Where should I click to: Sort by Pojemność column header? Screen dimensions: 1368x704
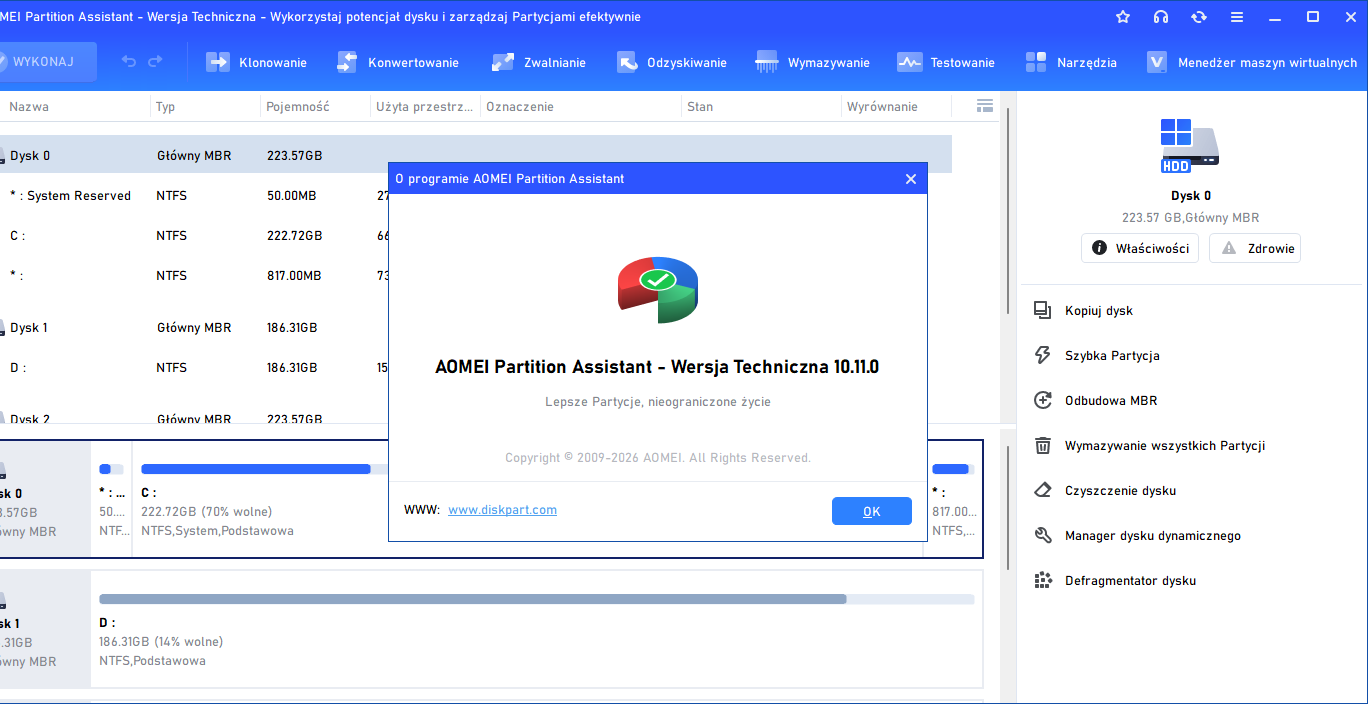[x=297, y=106]
